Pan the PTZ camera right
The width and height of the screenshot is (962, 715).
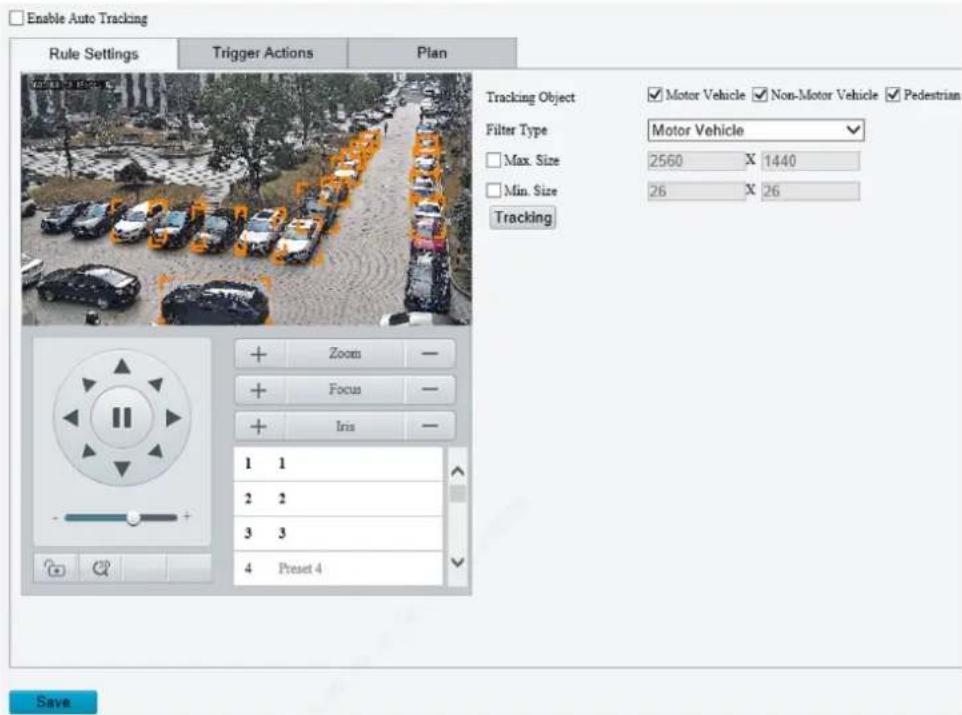tap(174, 418)
